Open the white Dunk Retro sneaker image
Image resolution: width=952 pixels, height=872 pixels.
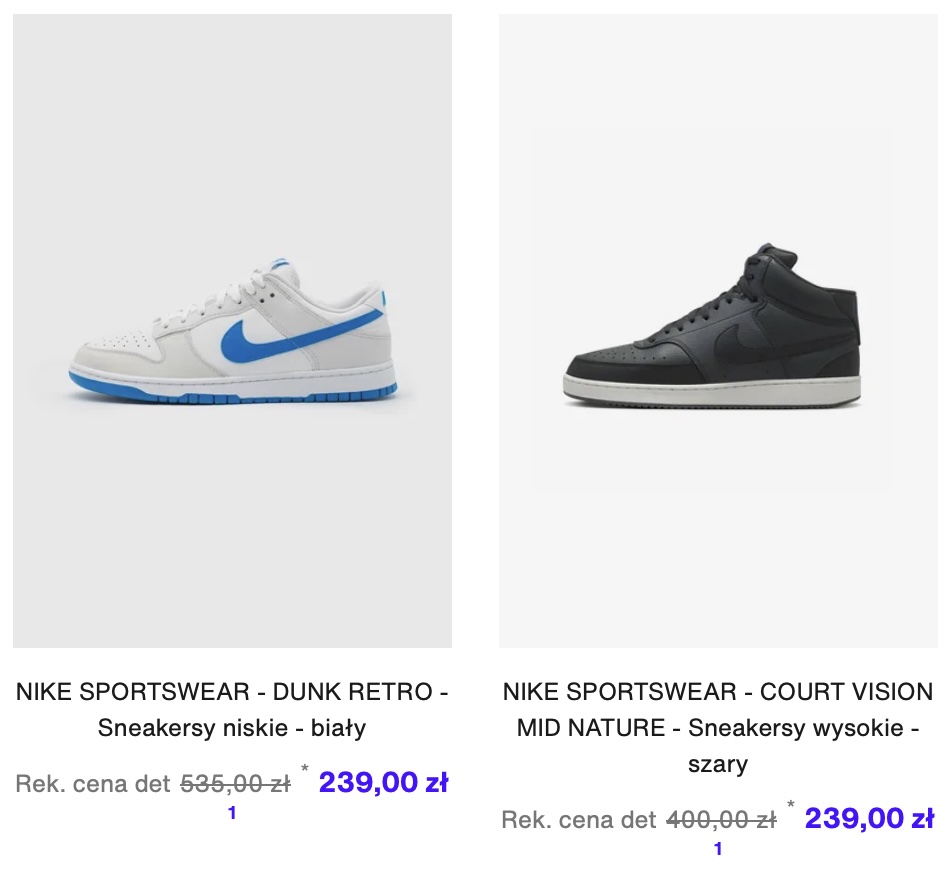point(232,331)
